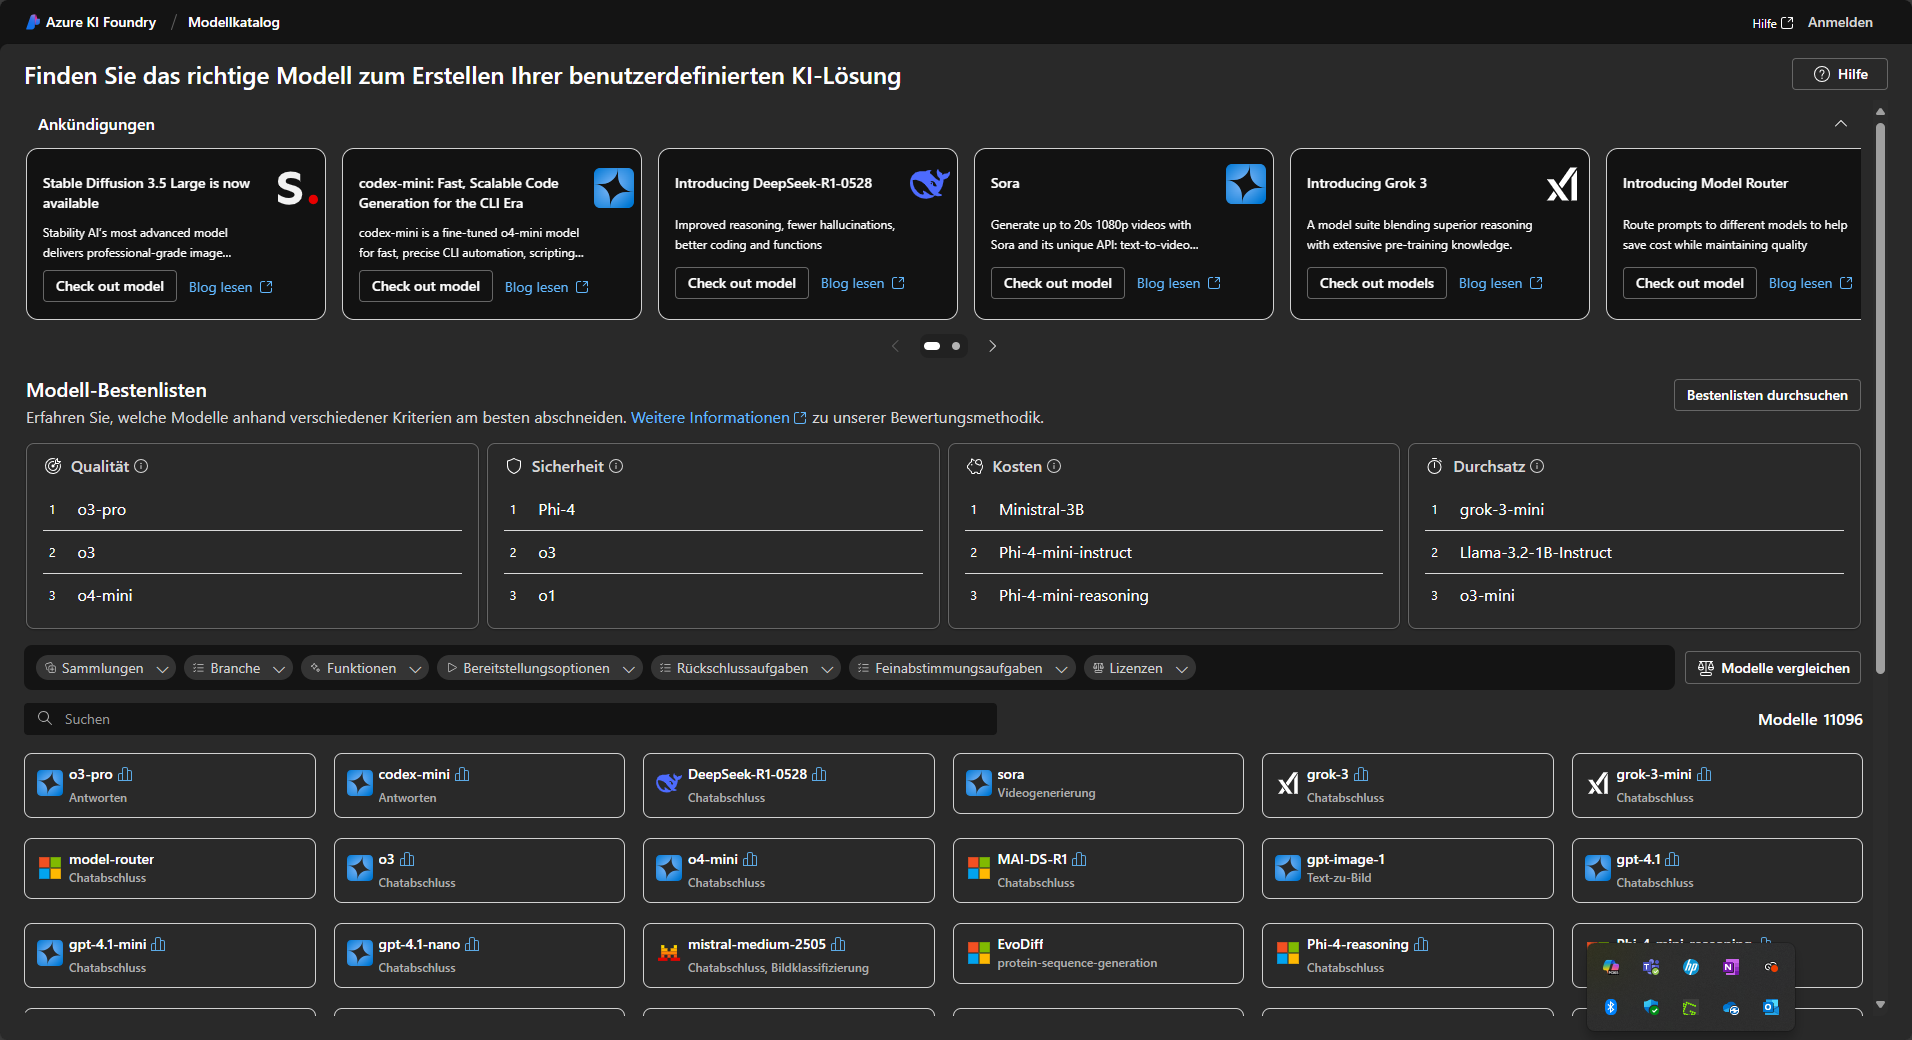Image resolution: width=1912 pixels, height=1040 pixels.
Task: Open Blog lesen link for DeepSeek-R1-0528
Action: point(863,283)
